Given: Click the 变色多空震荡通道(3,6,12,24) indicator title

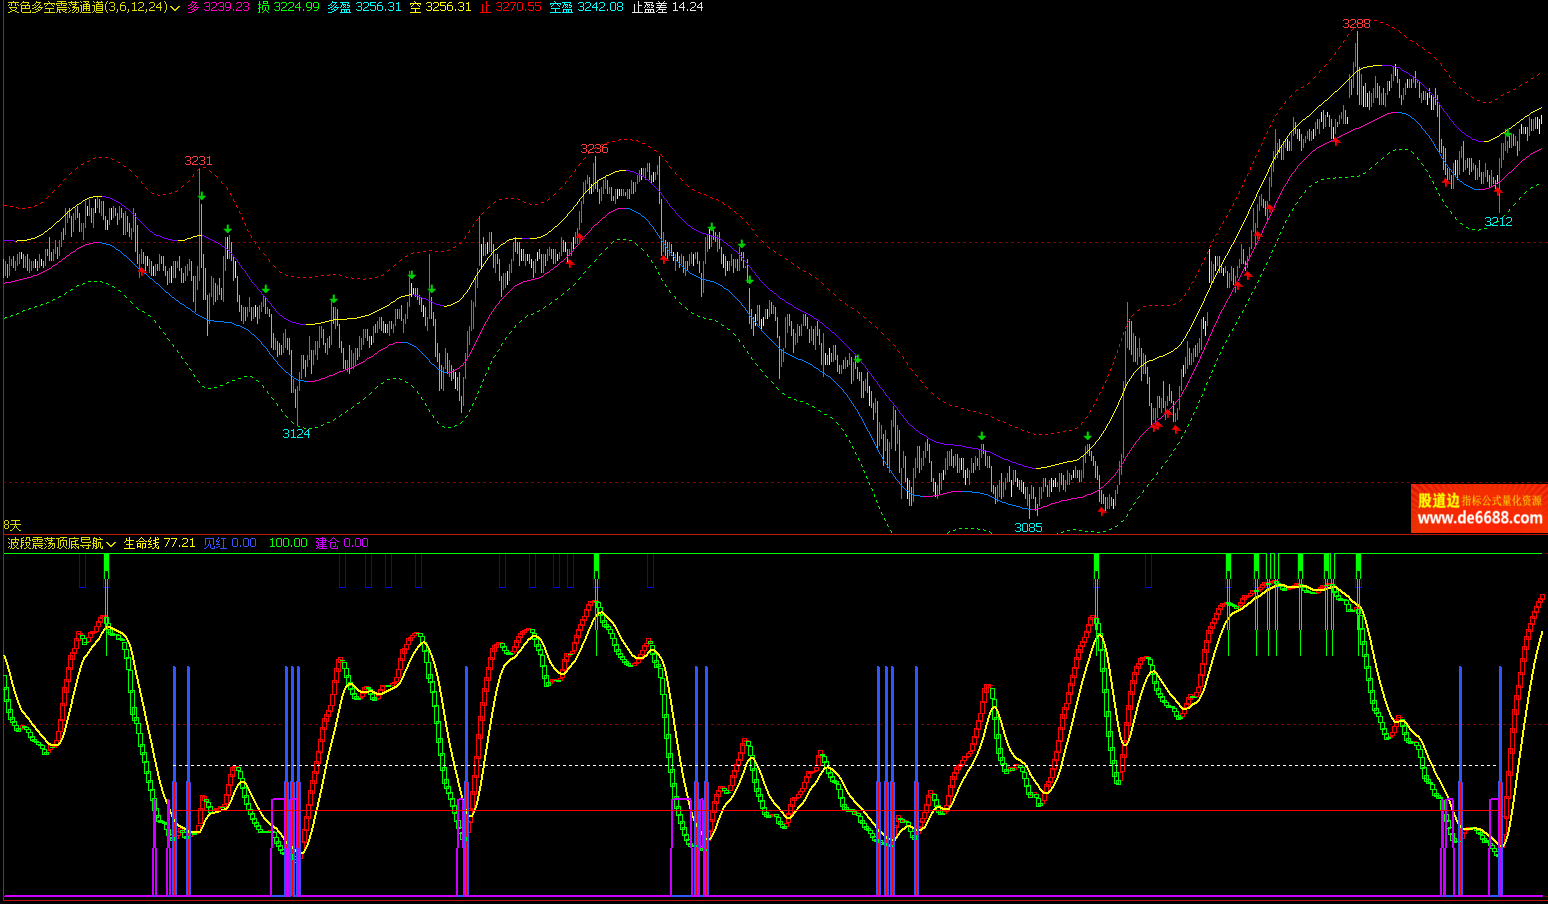Looking at the screenshot, I should click(x=86, y=7).
